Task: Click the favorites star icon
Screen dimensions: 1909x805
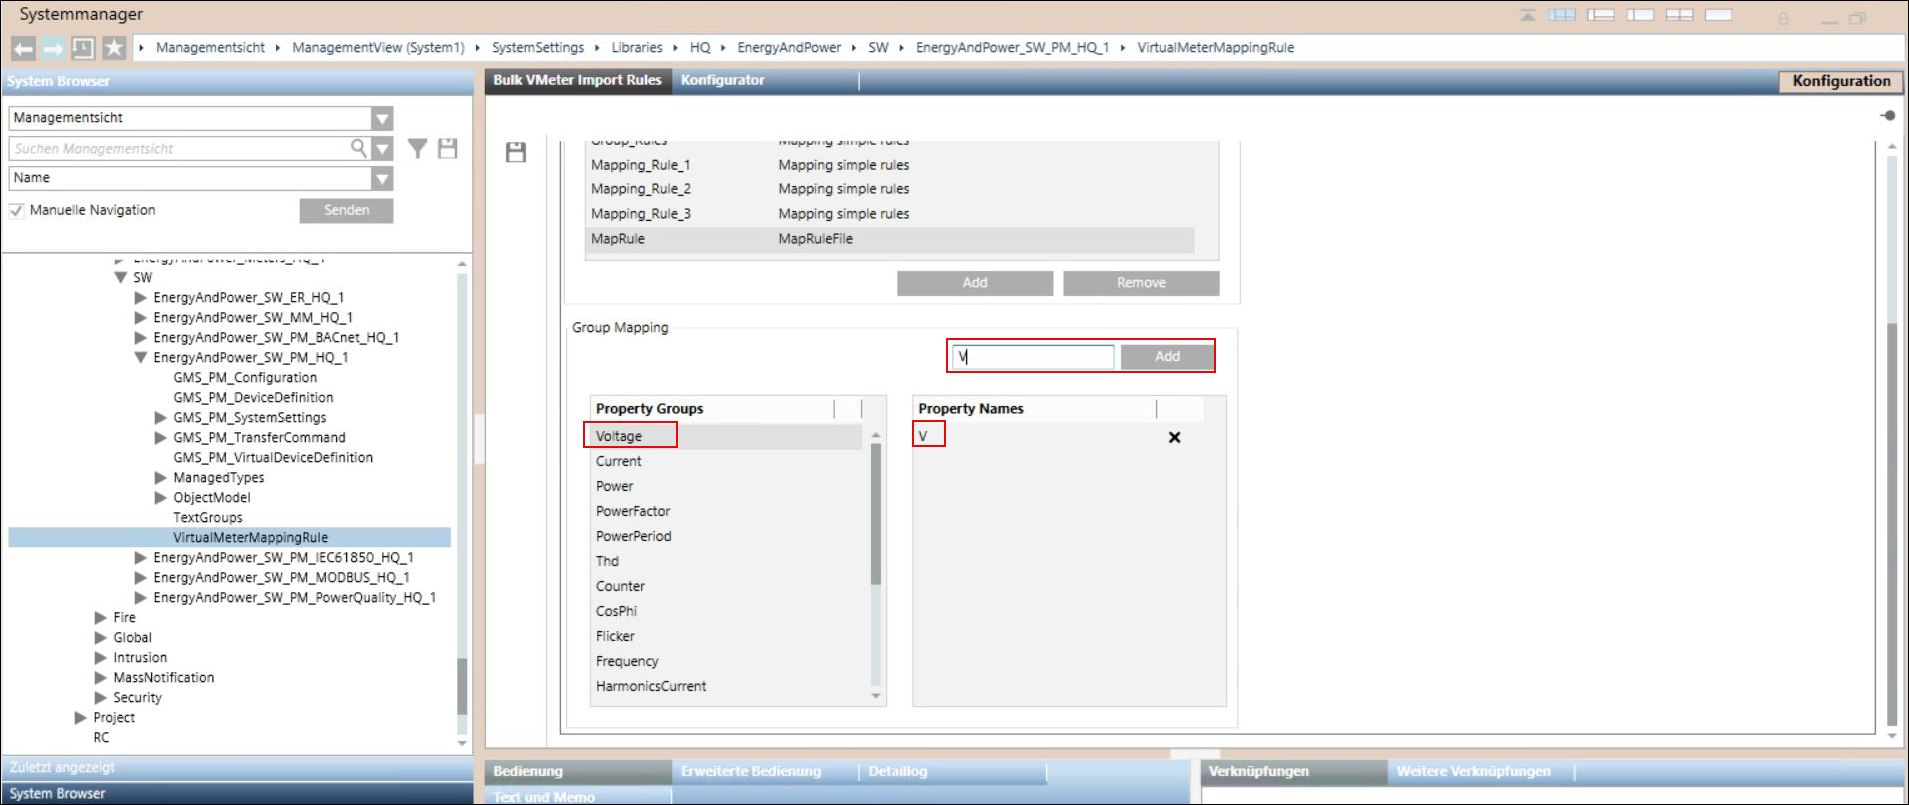Action: [x=114, y=48]
